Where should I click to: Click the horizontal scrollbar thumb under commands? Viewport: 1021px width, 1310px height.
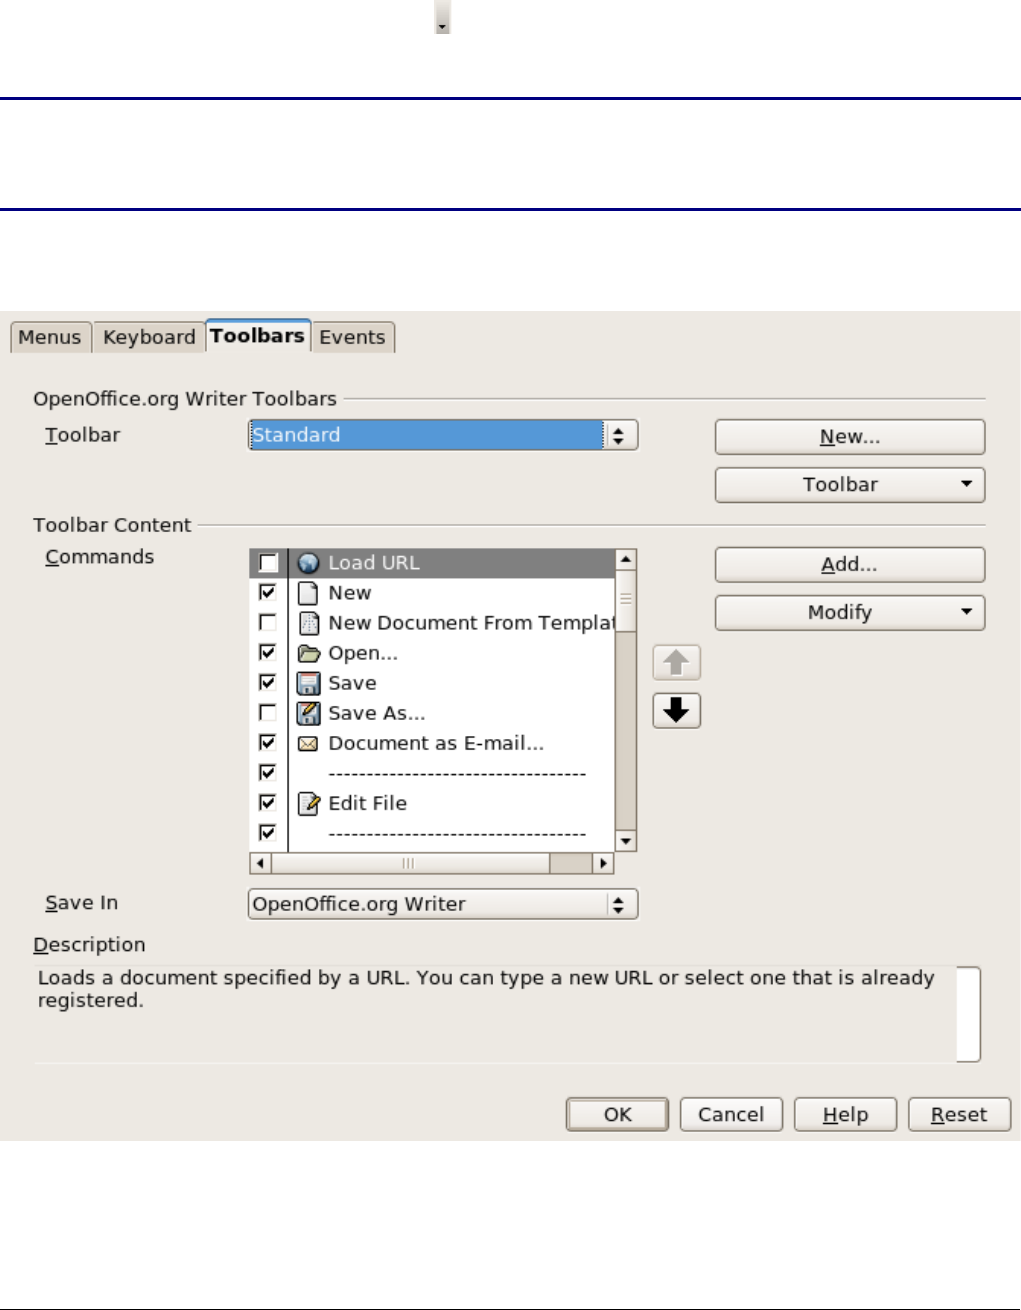(410, 863)
